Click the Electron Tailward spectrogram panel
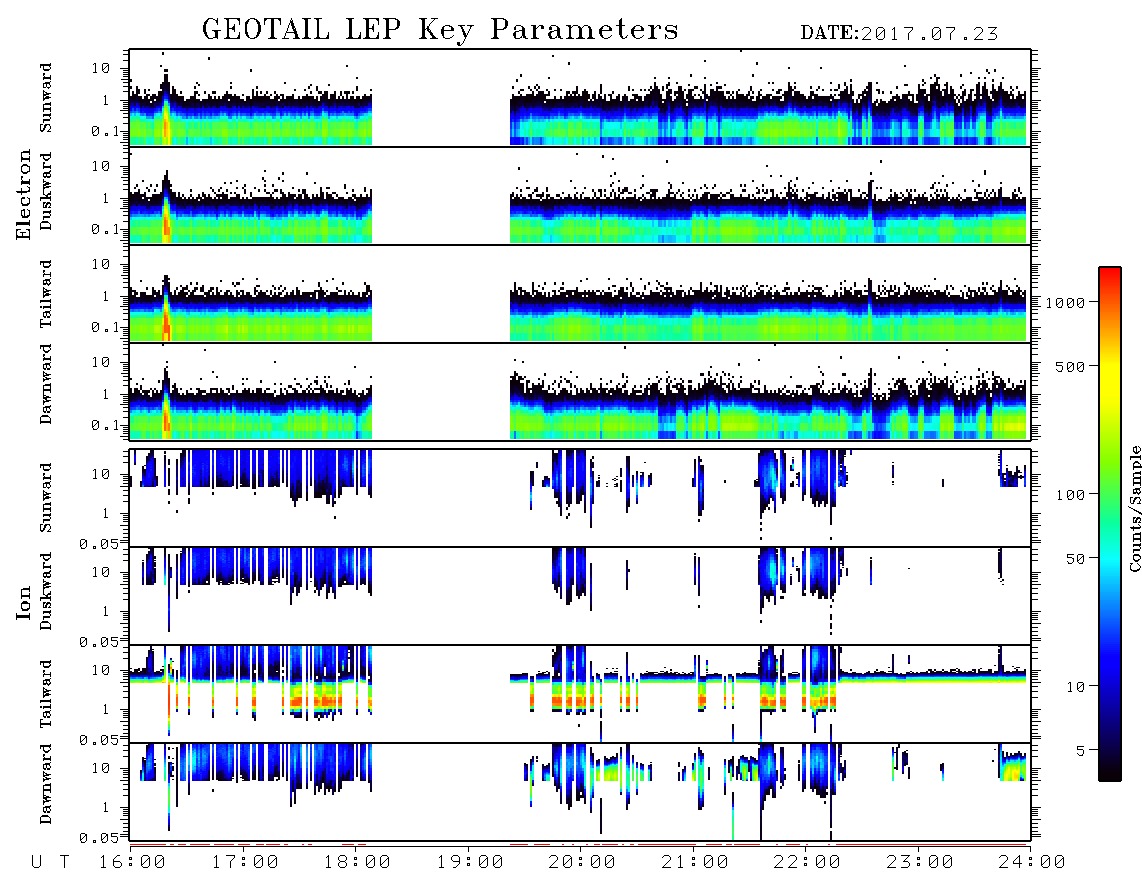The width and height of the screenshot is (1142, 880). coord(580,294)
